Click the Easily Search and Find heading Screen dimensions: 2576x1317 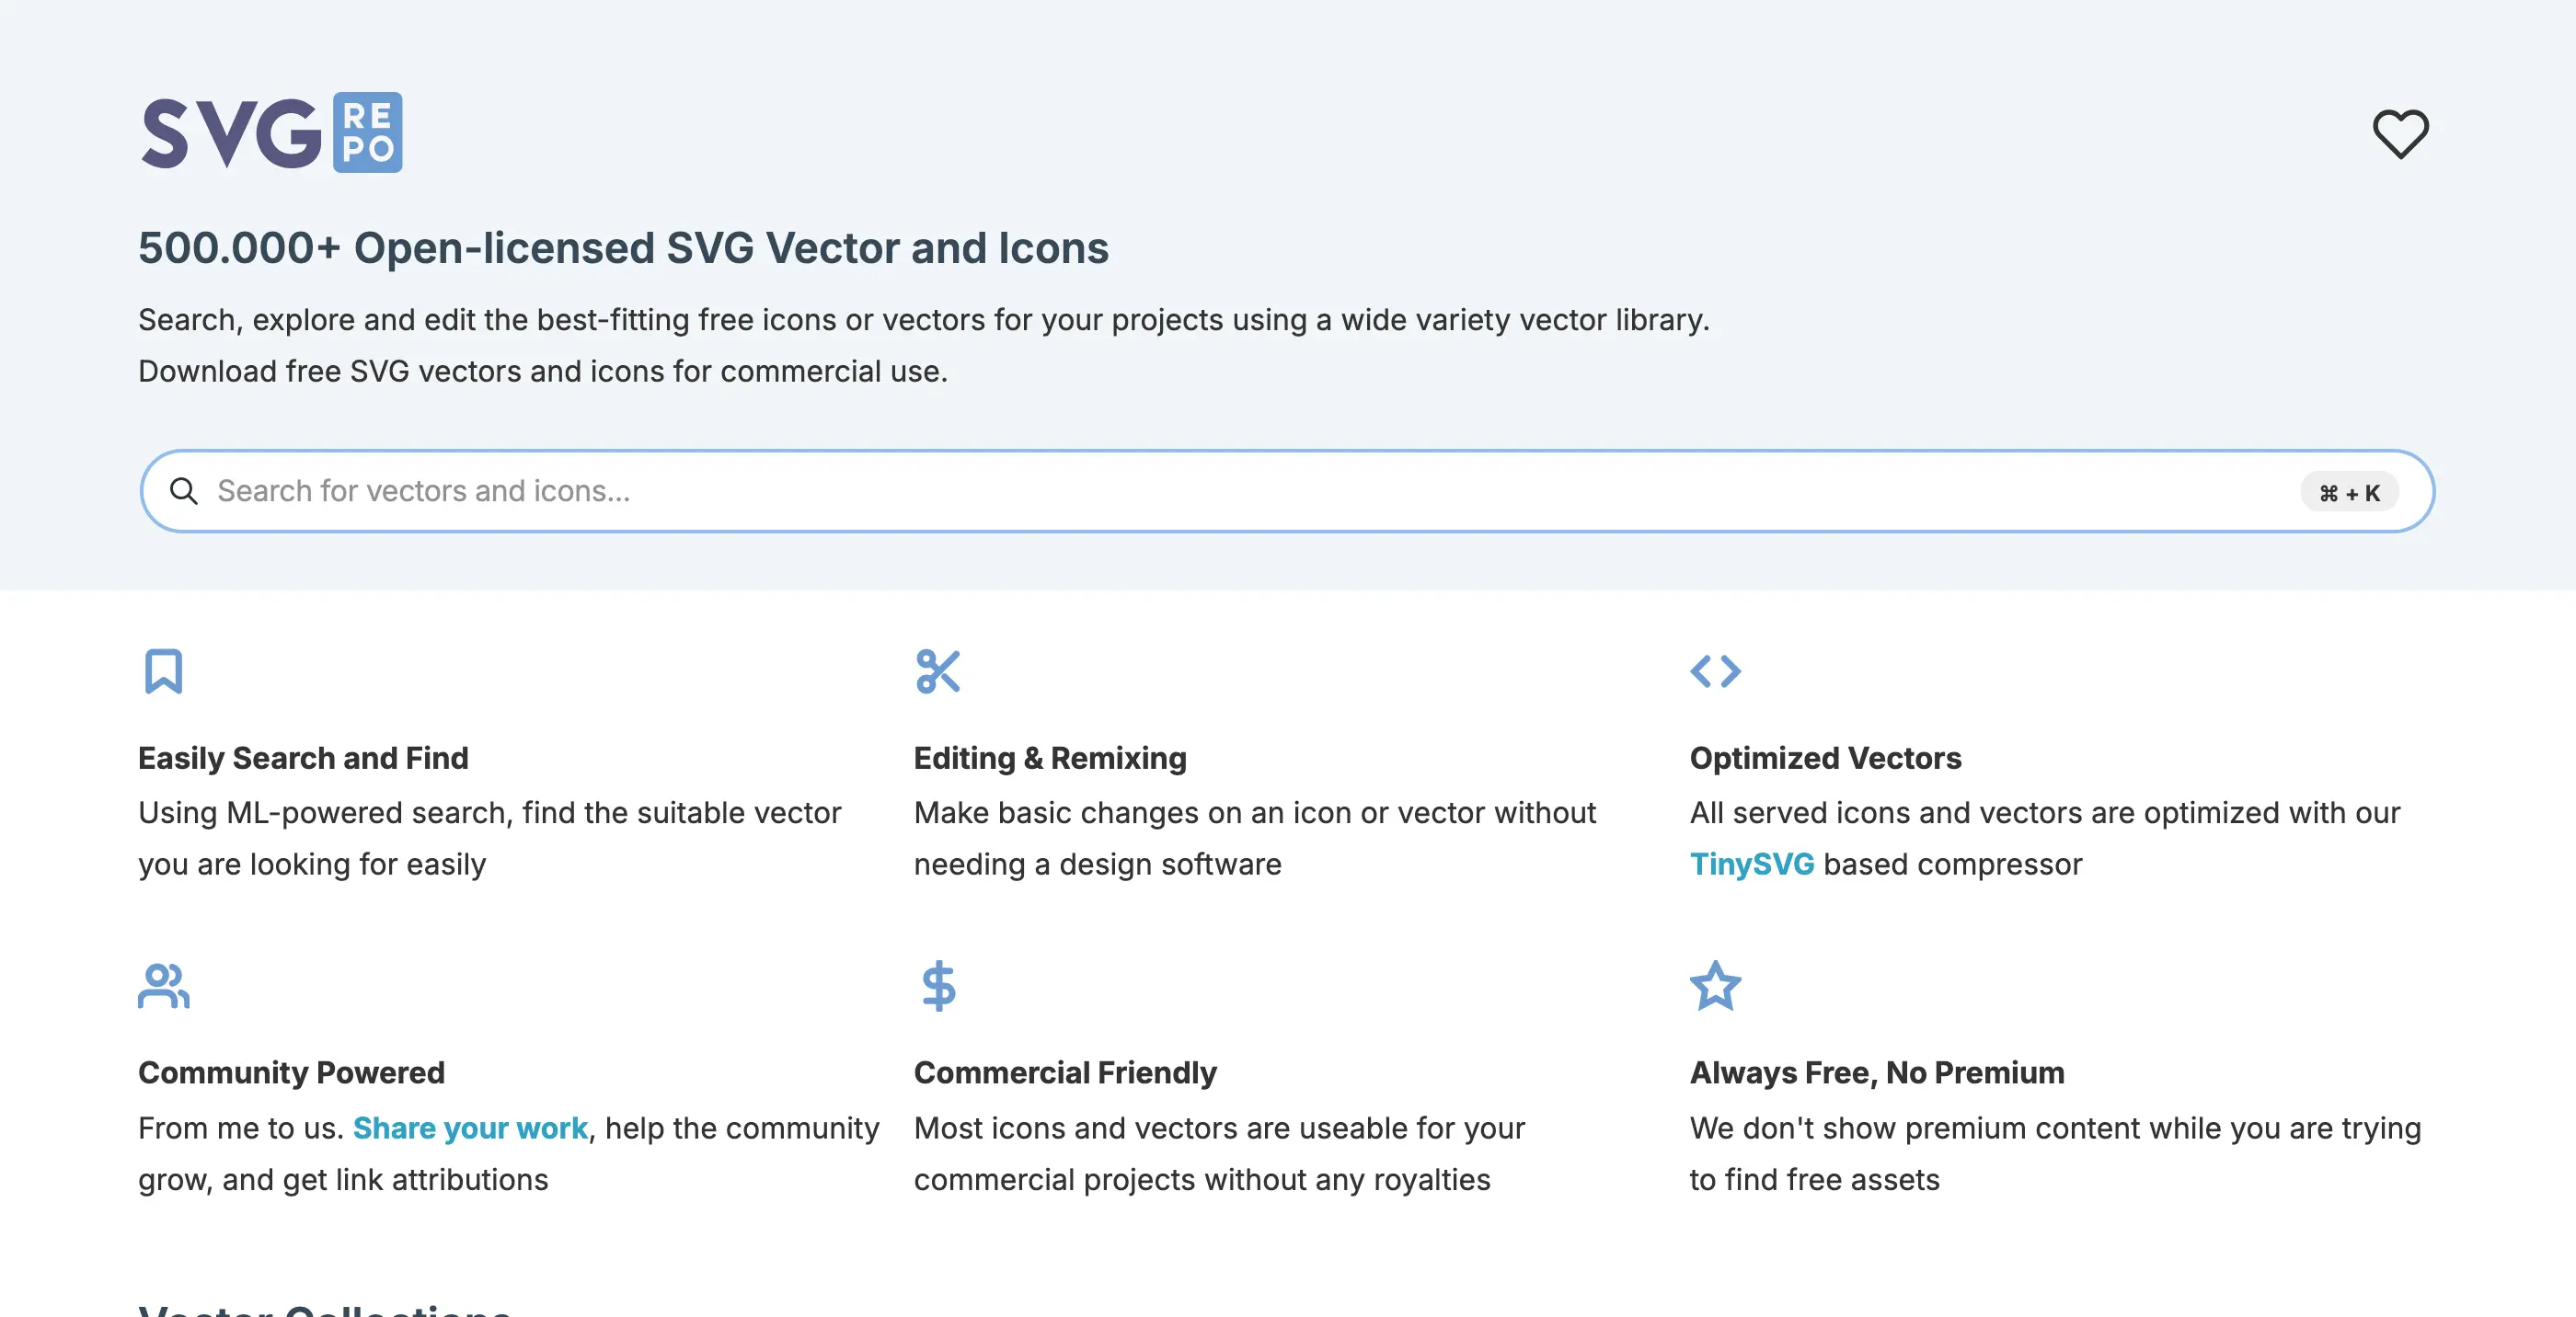pyautogui.click(x=303, y=758)
